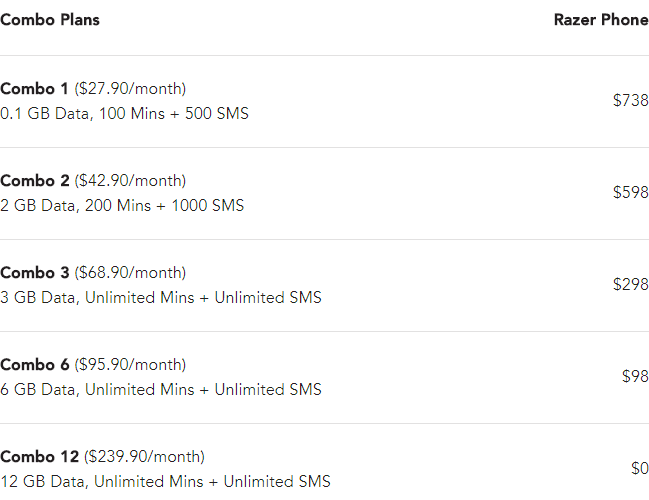Screen dimensions: 649x500
Task: Click the Razer Phone column header
Action: (601, 20)
